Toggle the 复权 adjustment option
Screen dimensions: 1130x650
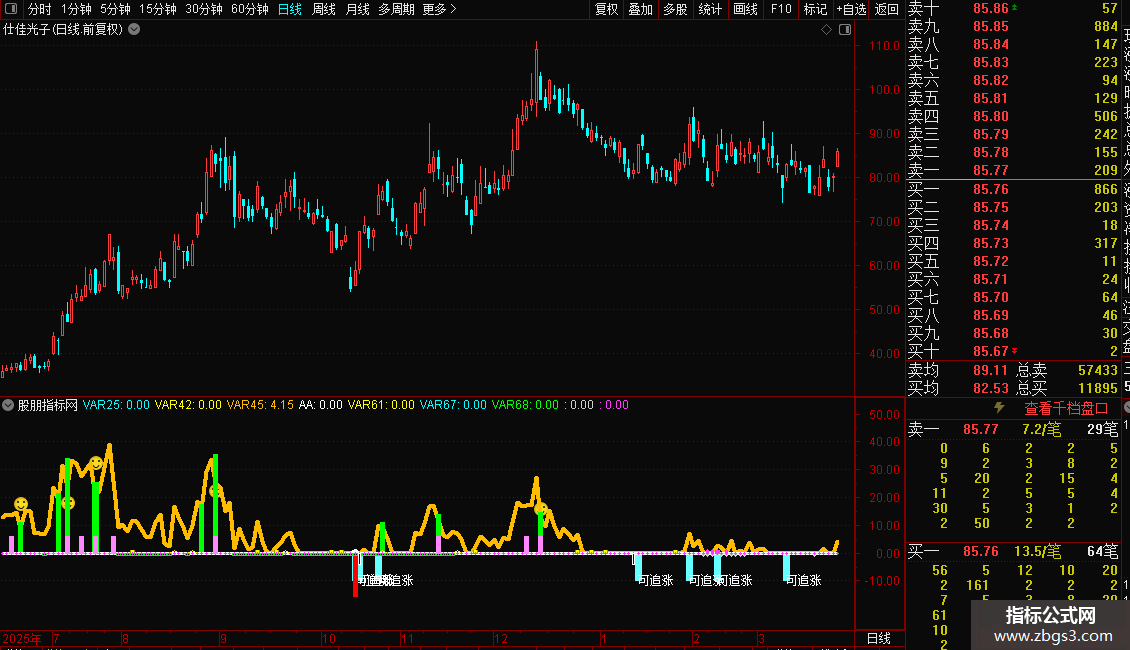pos(606,9)
